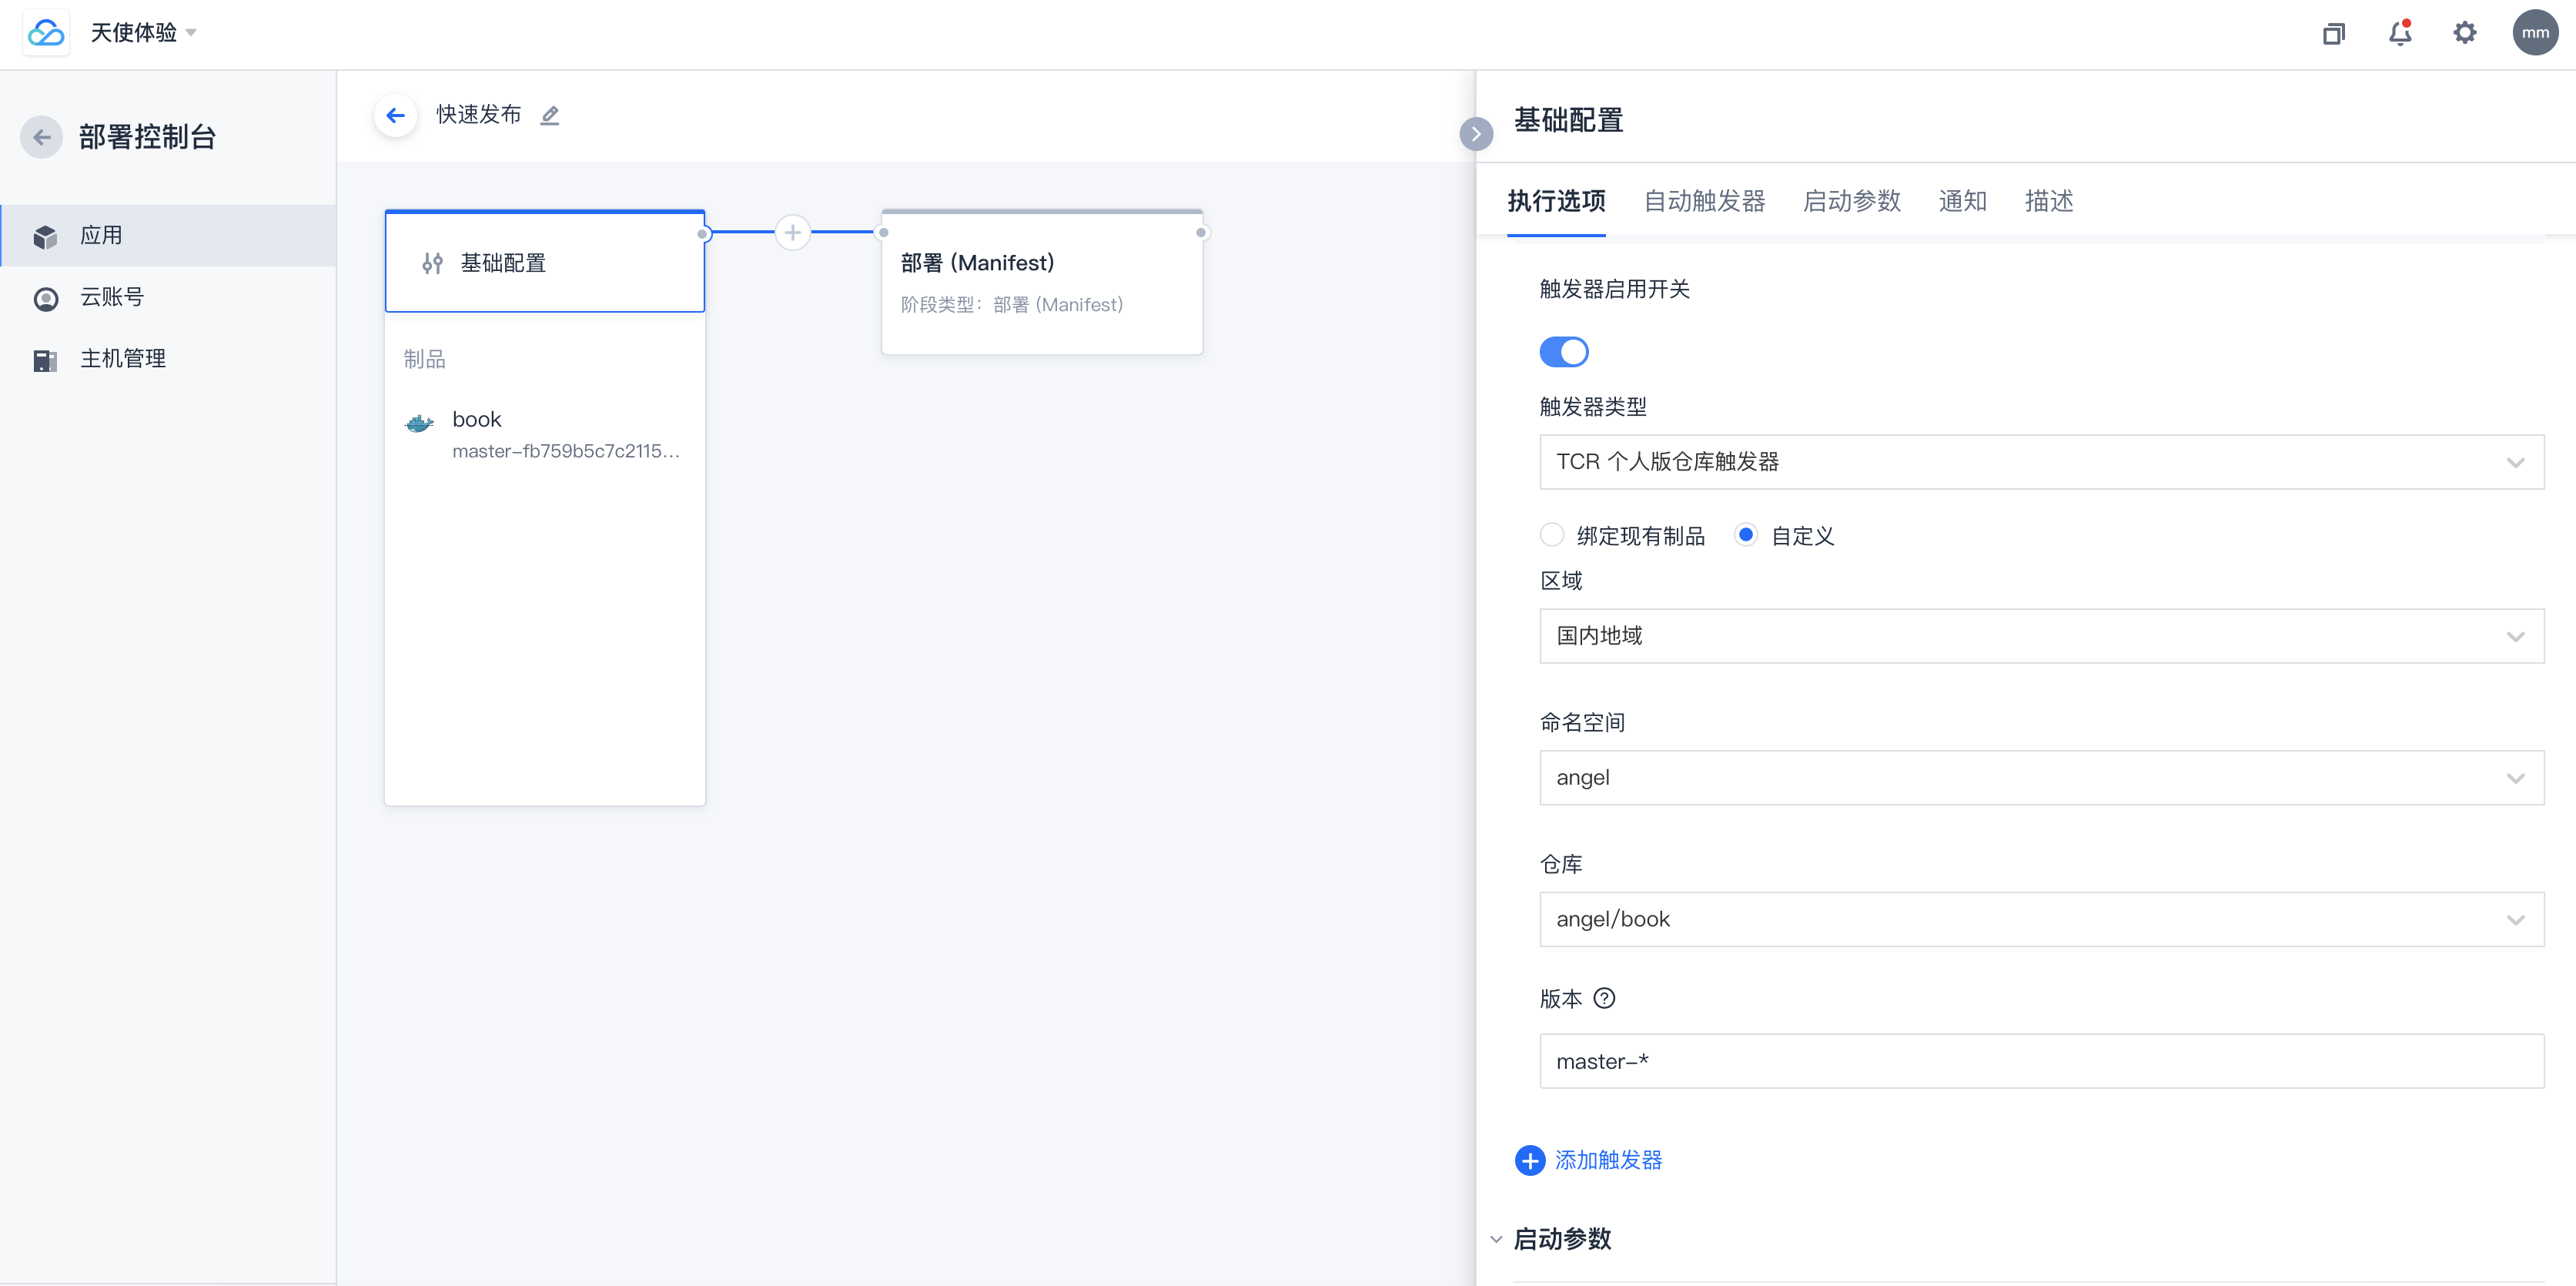Screen dimensions: 2576x1286
Task: Go back from 部署控制台 sidebar
Action: 42,137
